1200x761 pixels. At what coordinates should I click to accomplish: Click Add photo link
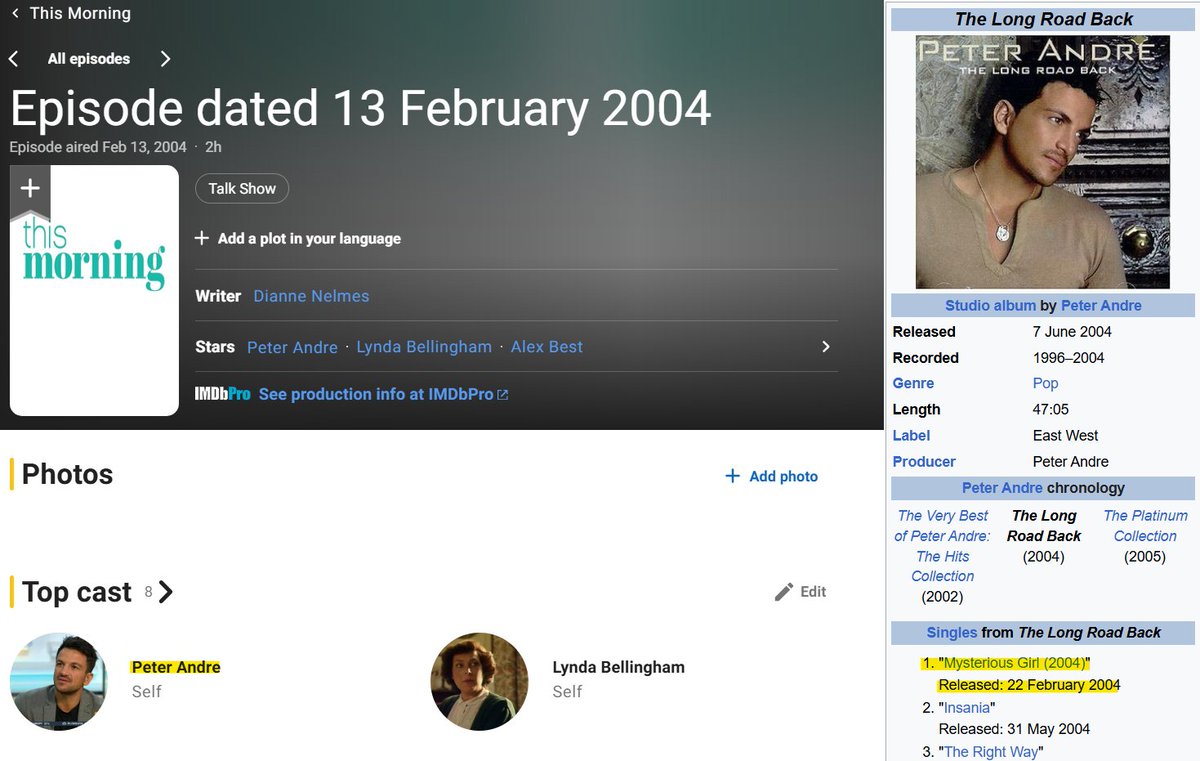[784, 476]
